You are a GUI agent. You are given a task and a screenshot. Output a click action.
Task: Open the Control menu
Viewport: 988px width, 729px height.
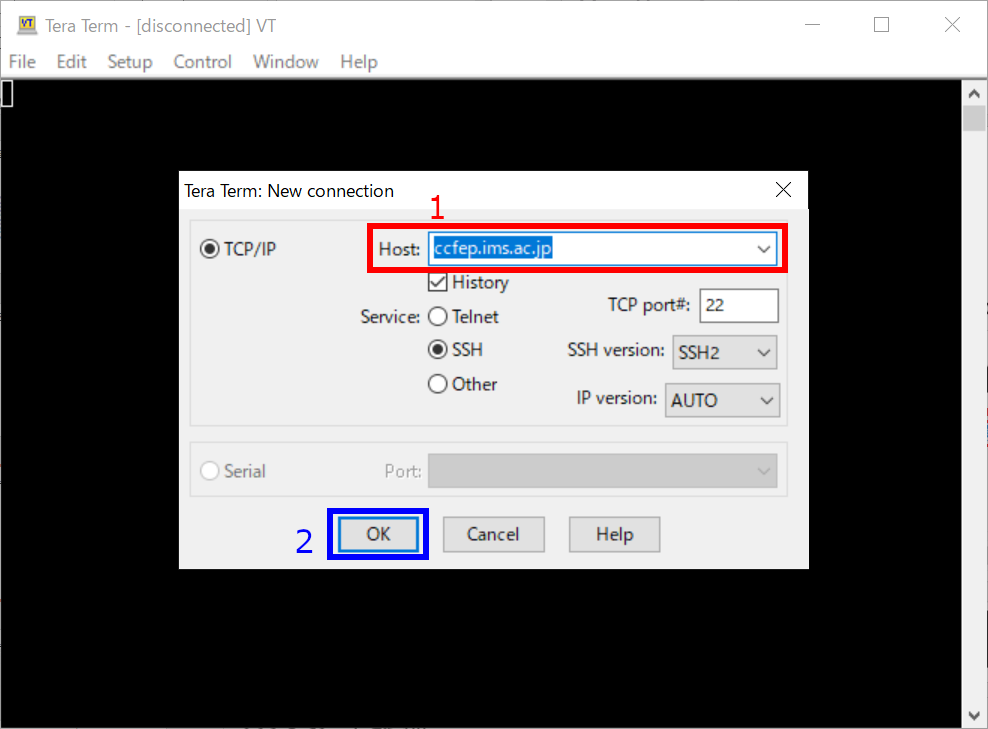click(202, 62)
